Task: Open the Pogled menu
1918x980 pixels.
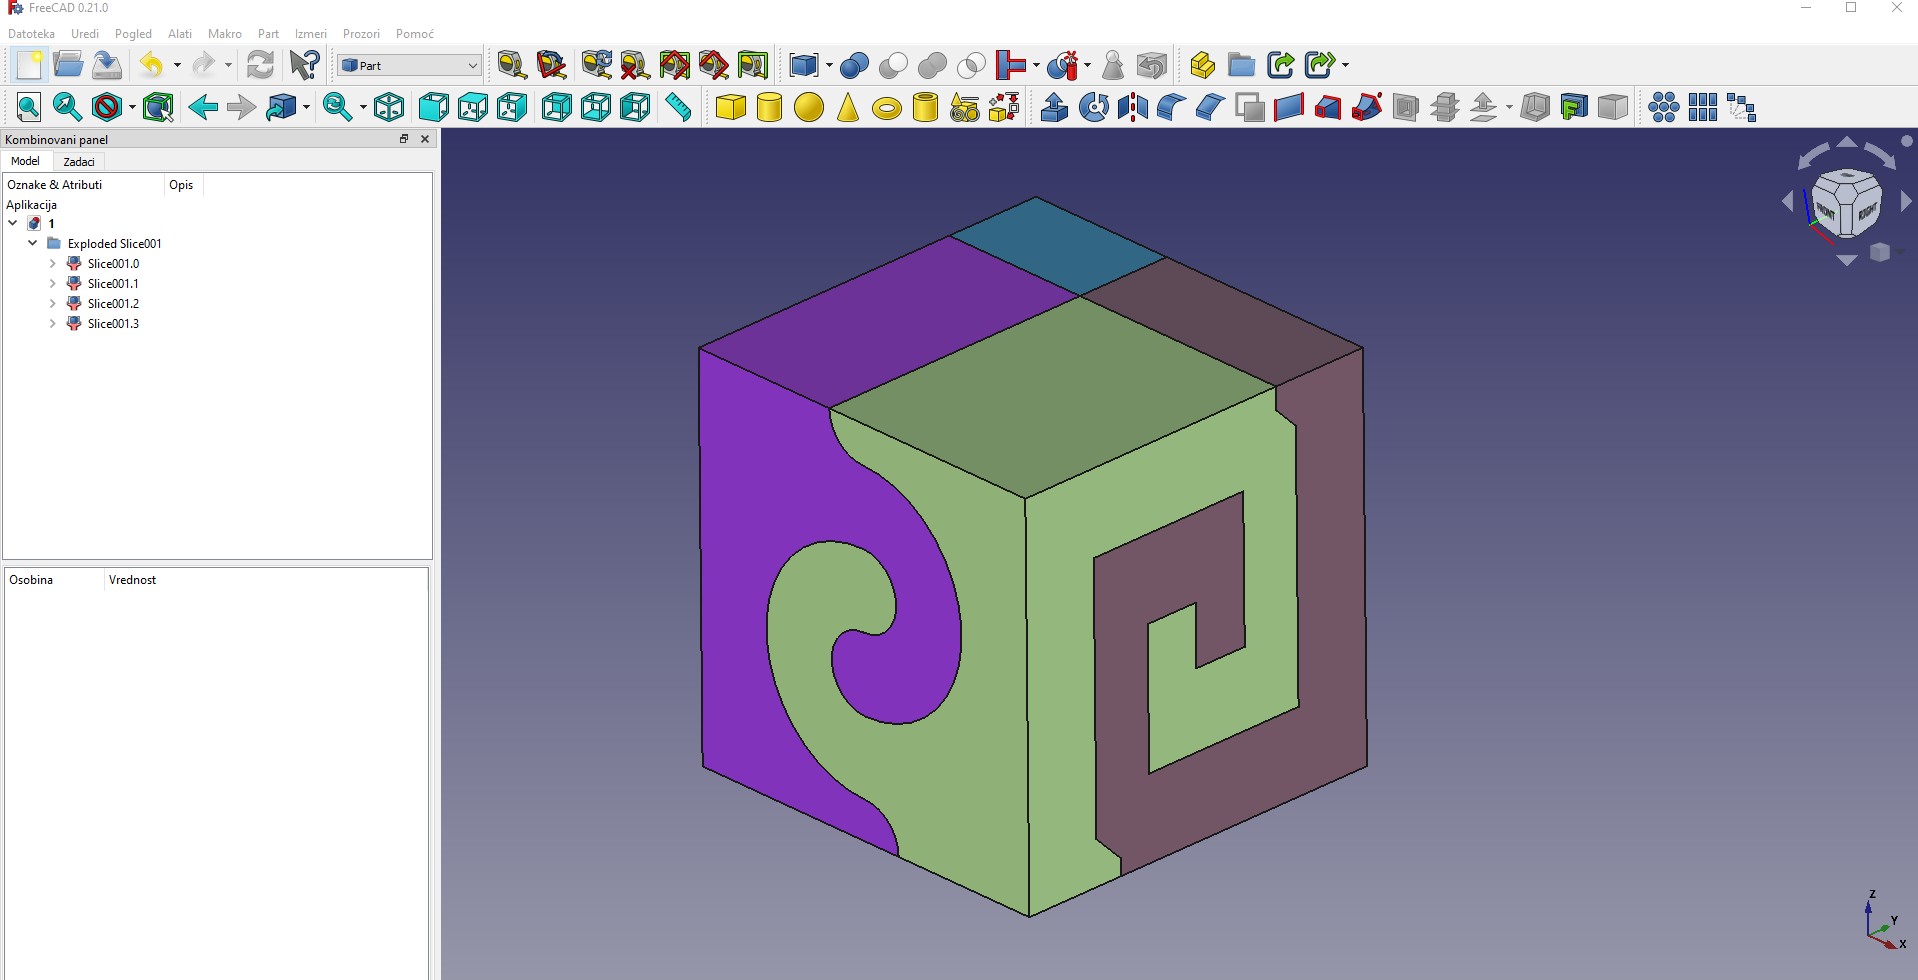Action: point(133,34)
